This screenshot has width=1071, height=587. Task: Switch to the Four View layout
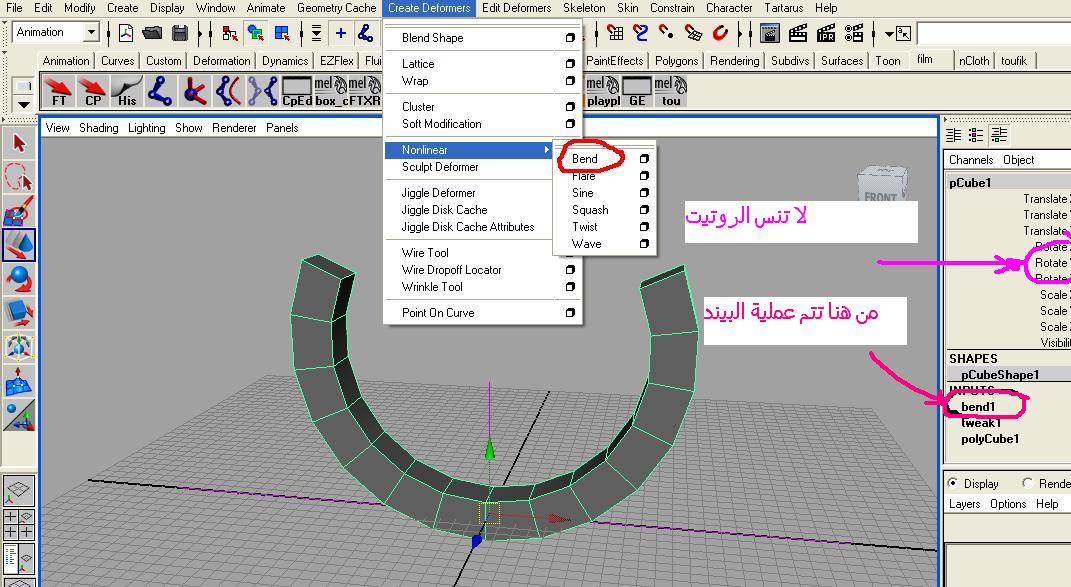tap(19, 524)
